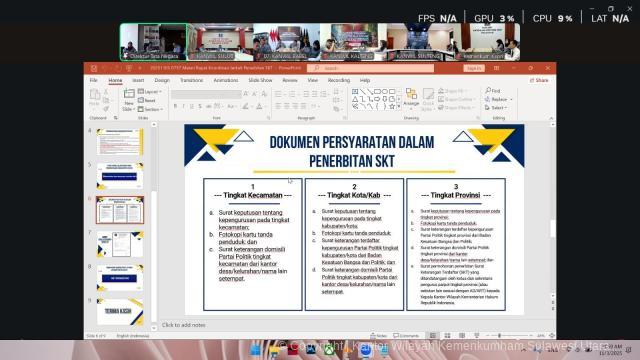The width and height of the screenshot is (640, 360).
Task: Click the PowerPoint Search box
Action: coord(371,68)
